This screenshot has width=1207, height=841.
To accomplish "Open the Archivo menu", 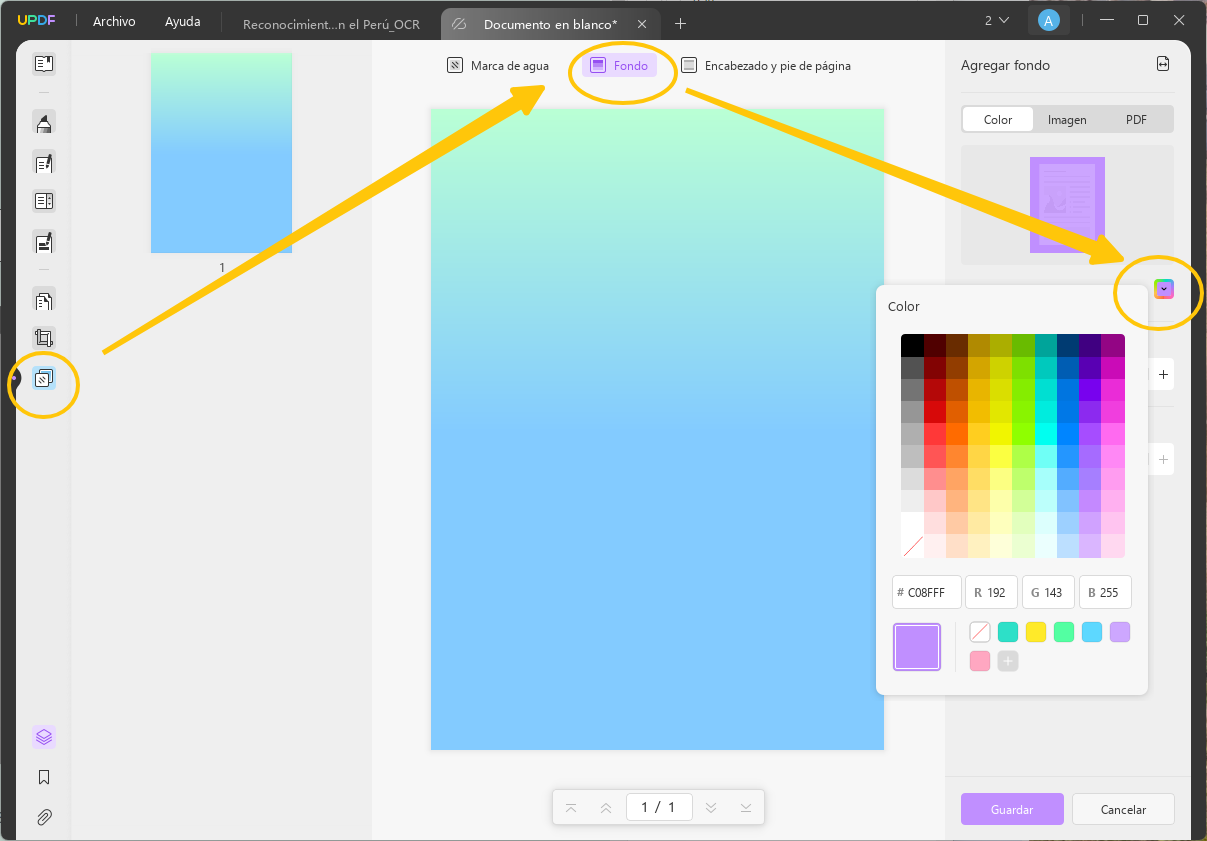I will click(113, 21).
